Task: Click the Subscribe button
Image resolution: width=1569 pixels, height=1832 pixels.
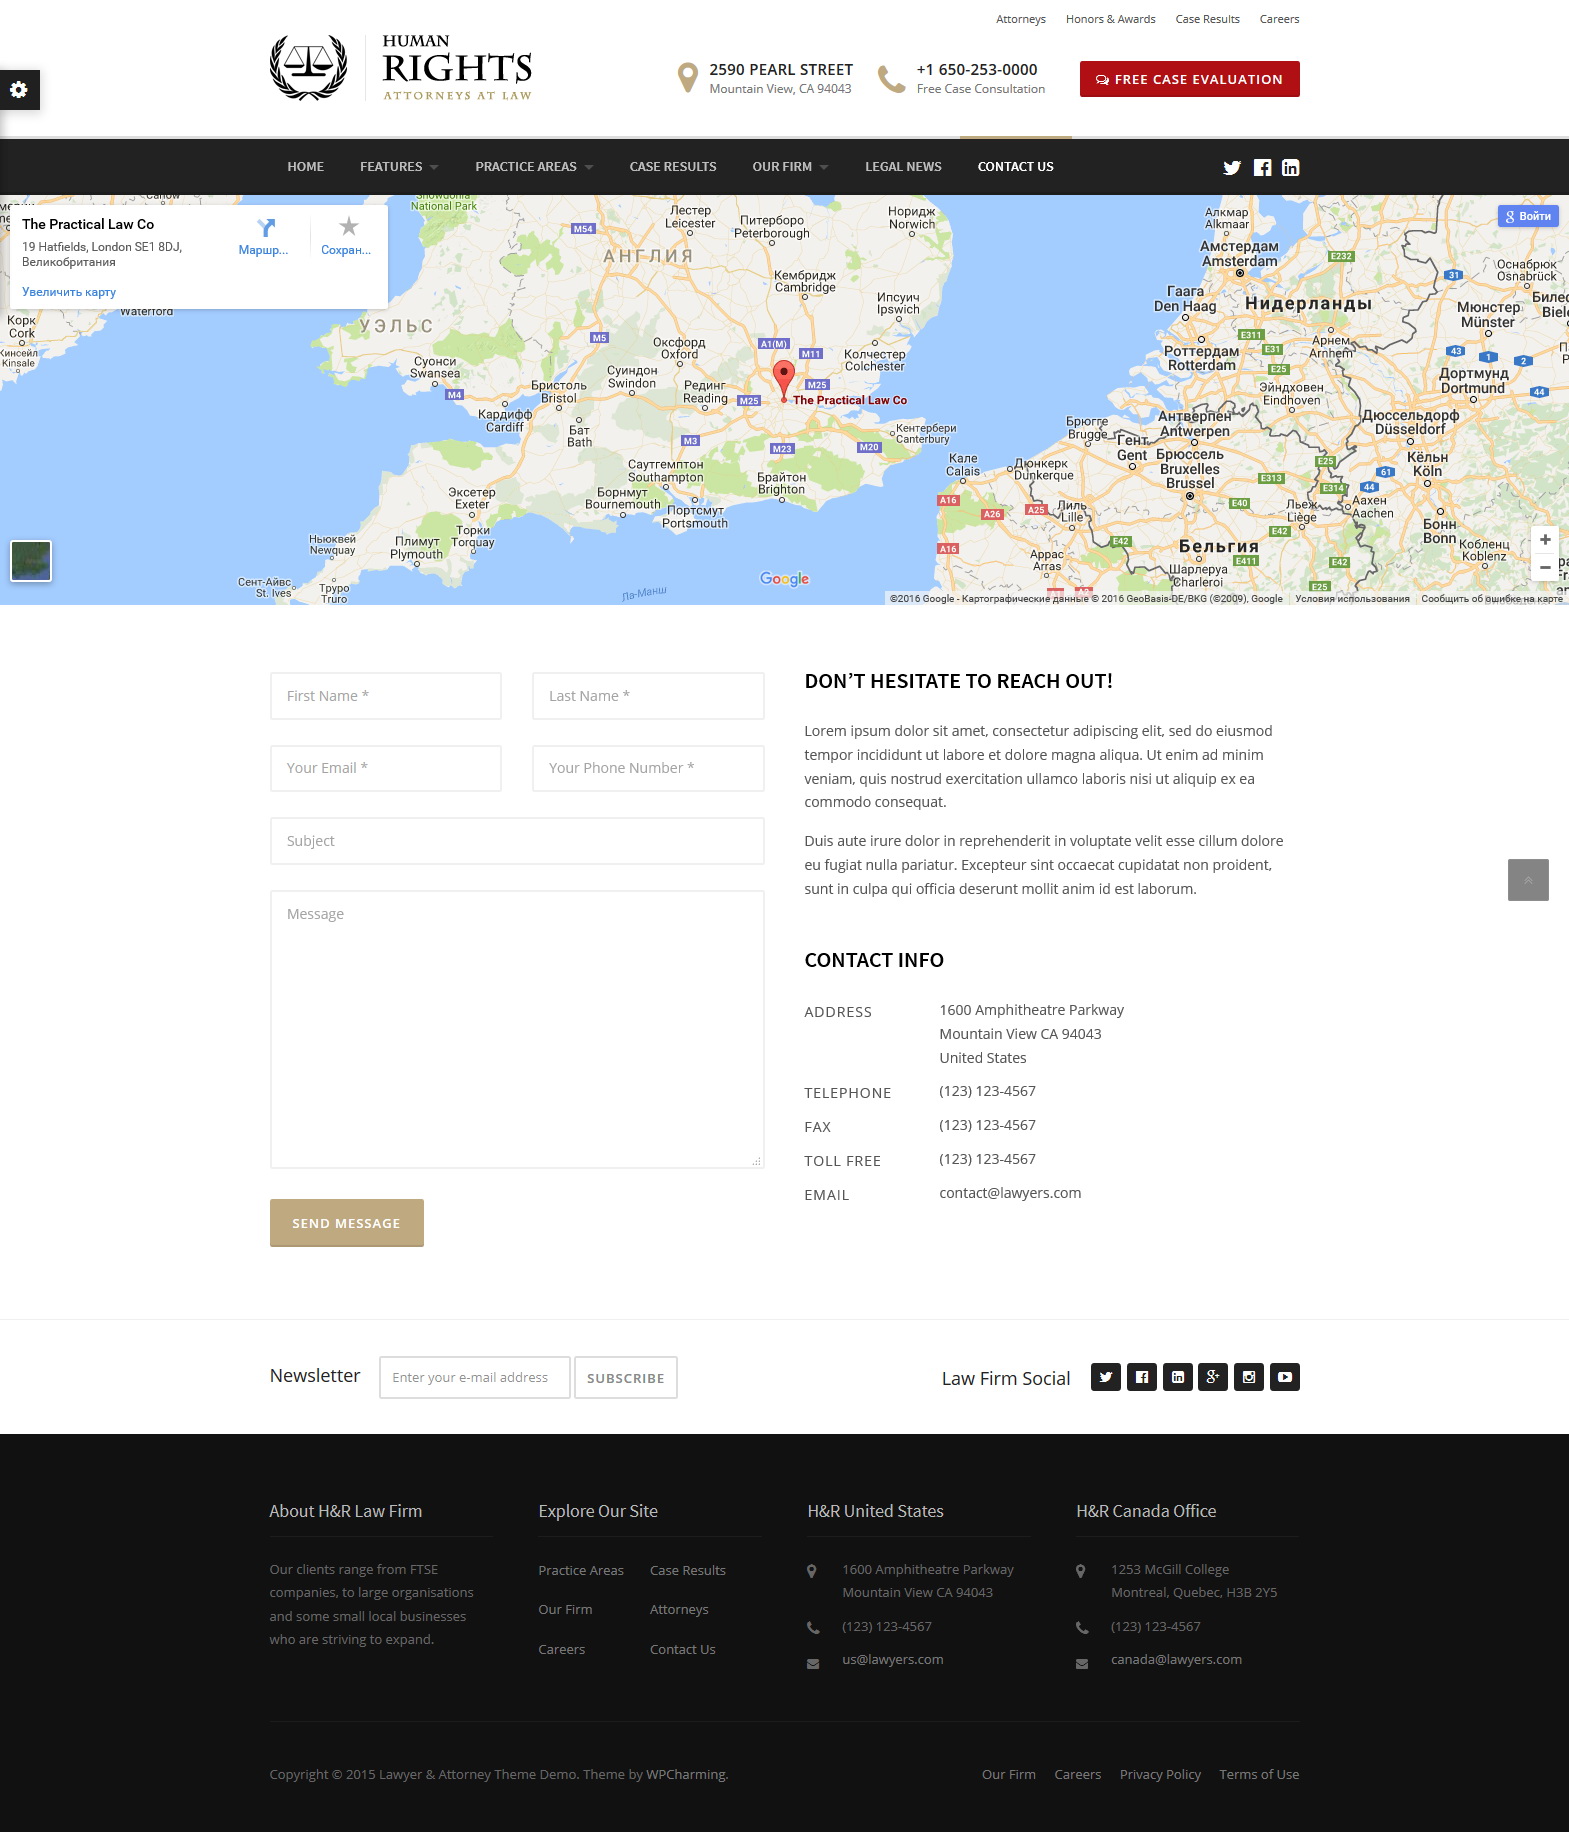Action: click(626, 1377)
